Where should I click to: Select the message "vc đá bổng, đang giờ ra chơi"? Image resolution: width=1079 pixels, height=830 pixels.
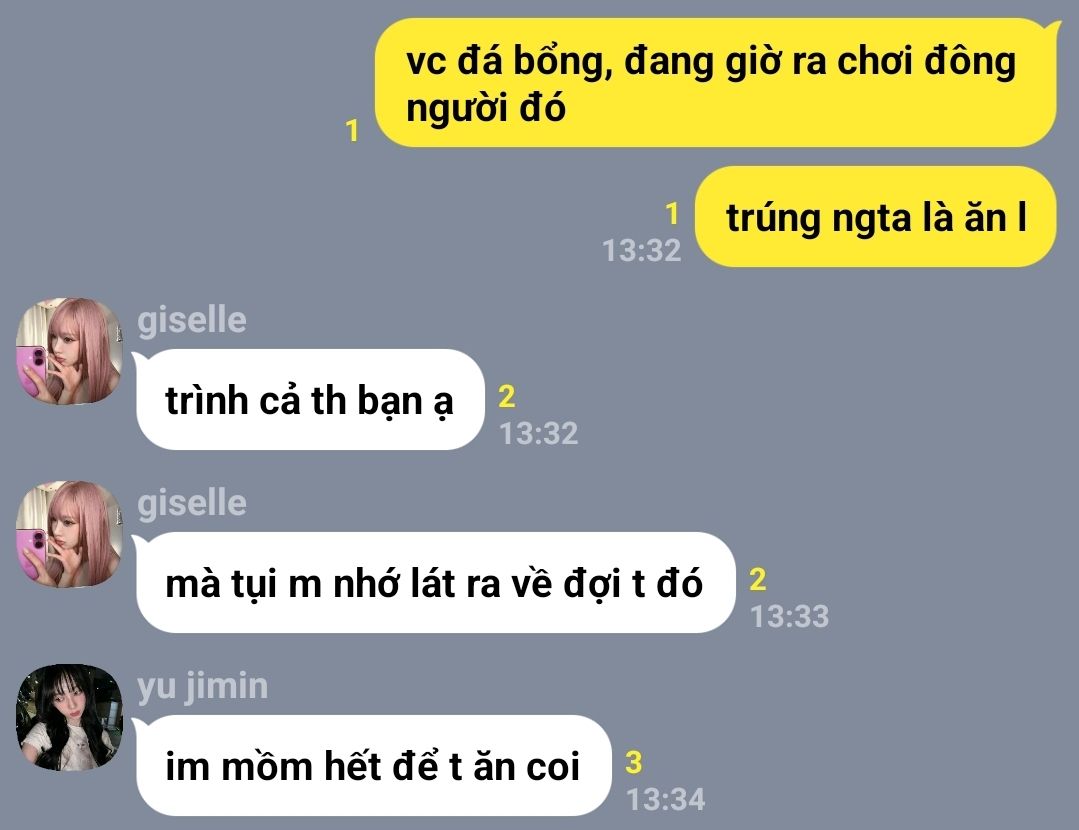716,83
